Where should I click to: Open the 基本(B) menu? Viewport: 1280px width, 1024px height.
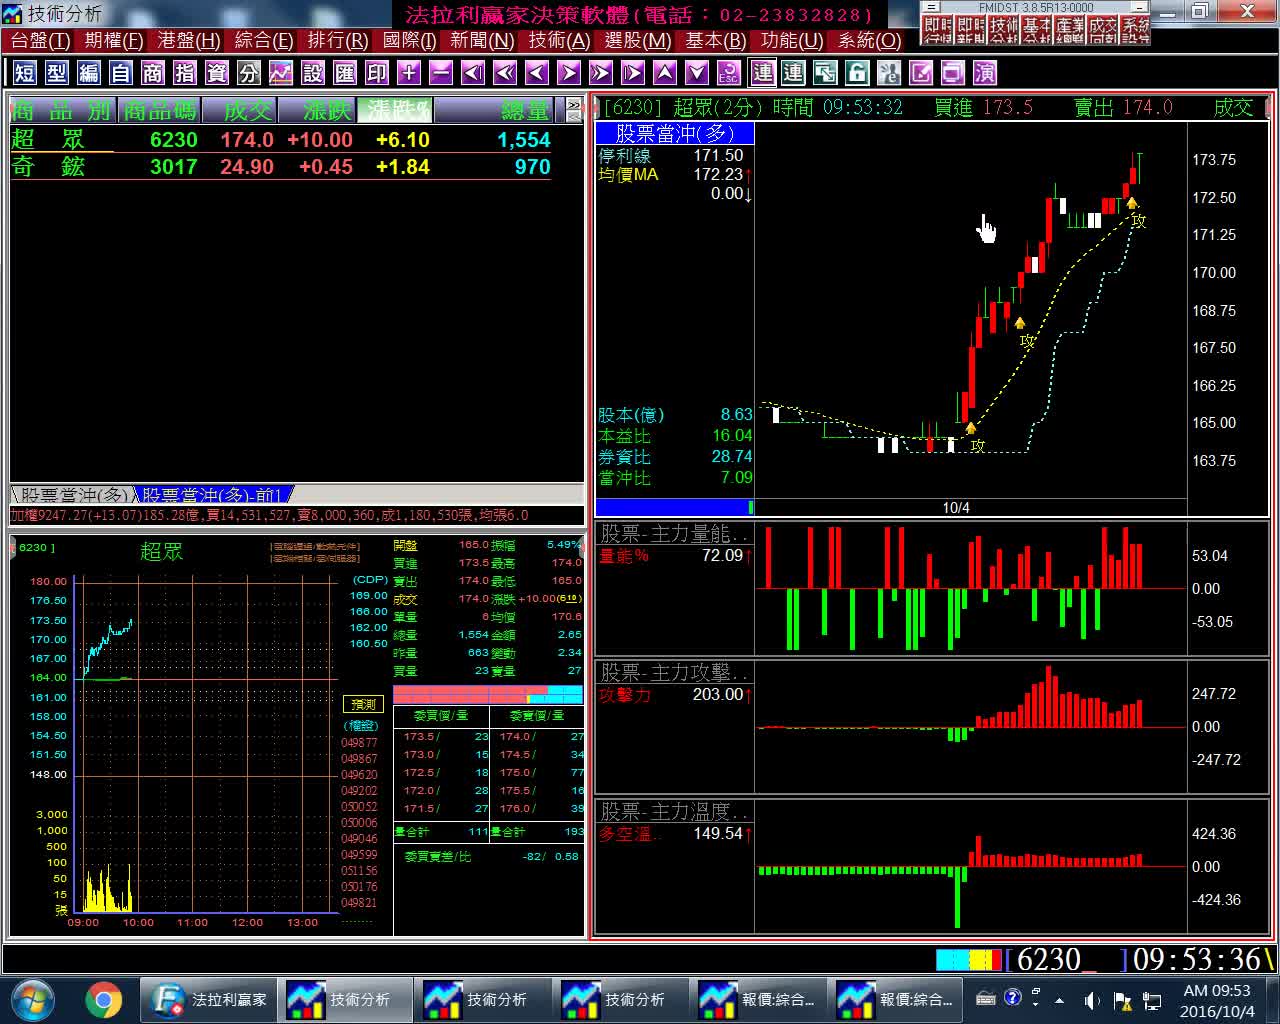click(x=715, y=41)
